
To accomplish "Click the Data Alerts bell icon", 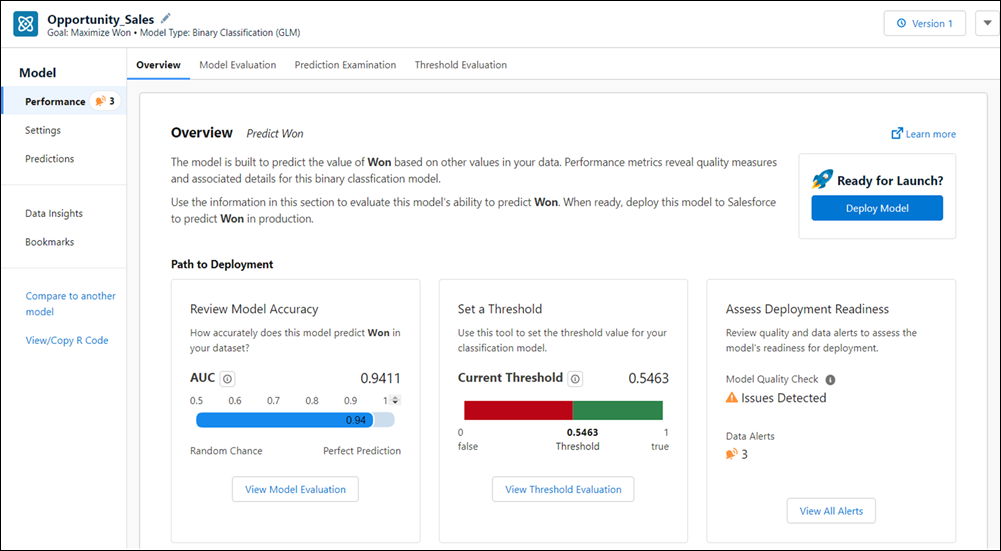I will (732, 454).
